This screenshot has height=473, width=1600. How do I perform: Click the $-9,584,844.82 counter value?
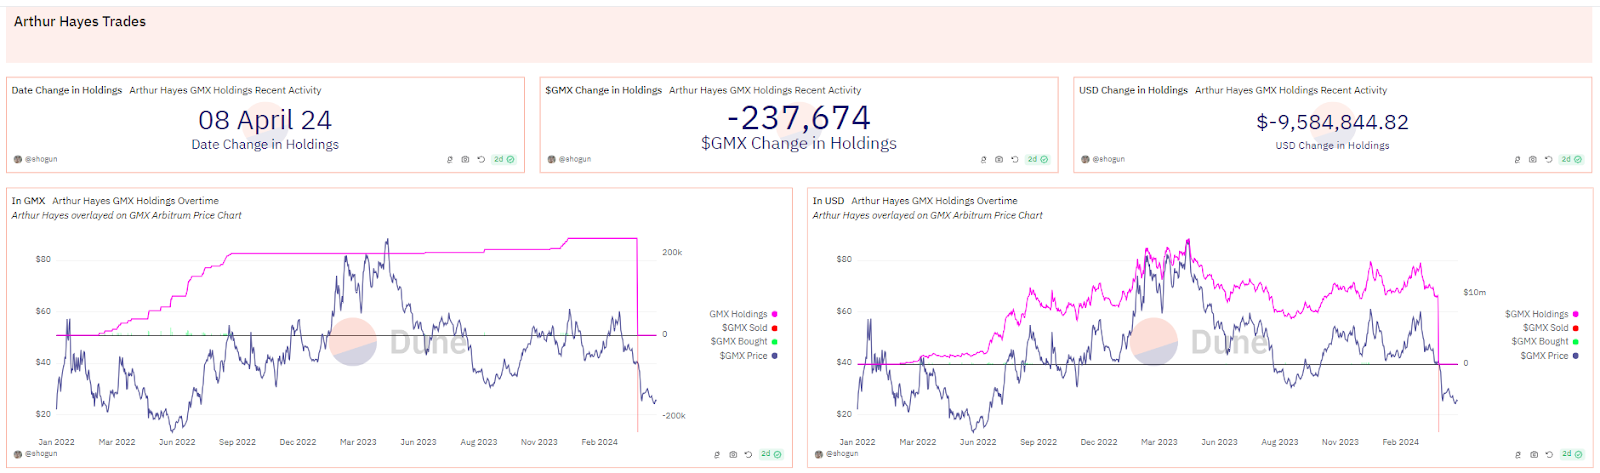click(1332, 122)
